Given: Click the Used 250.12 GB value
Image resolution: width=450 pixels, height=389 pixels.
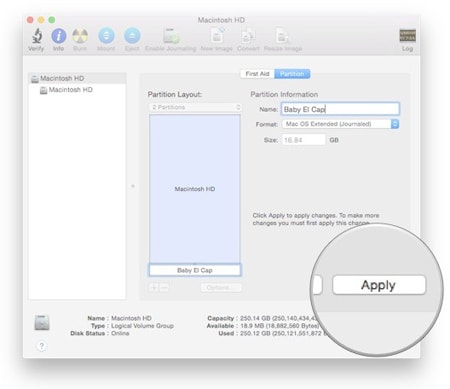Looking at the screenshot, I should [x=283, y=333].
